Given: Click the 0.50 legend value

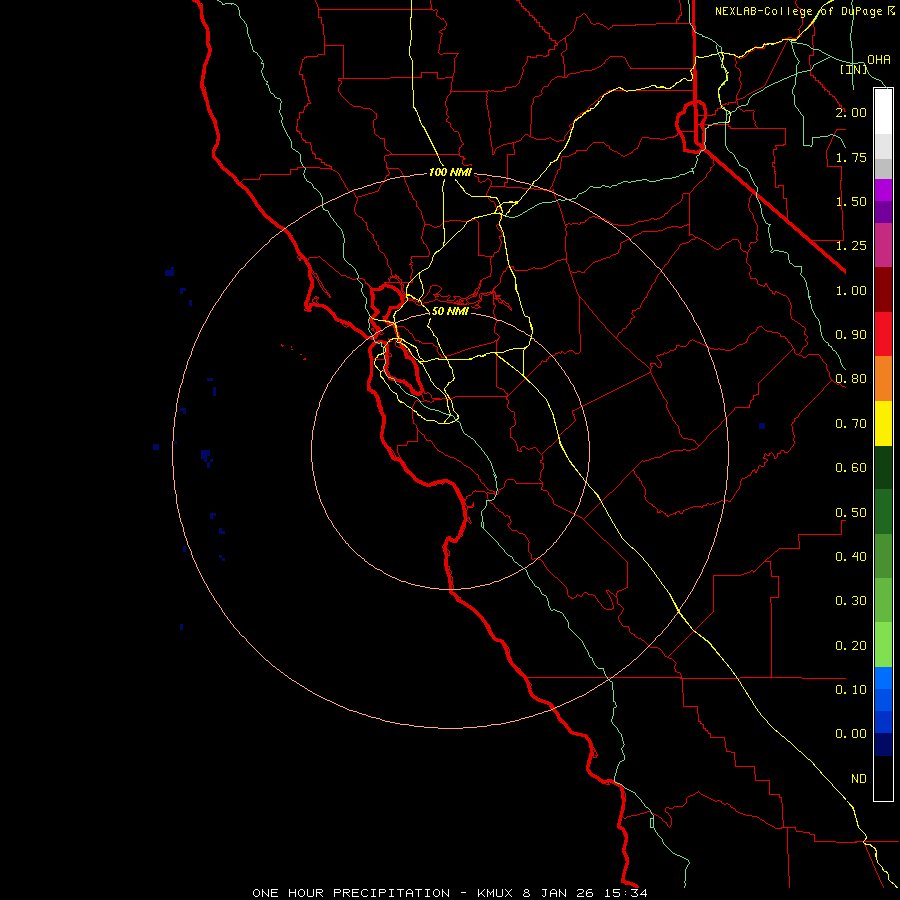Looking at the screenshot, I should tap(851, 512).
